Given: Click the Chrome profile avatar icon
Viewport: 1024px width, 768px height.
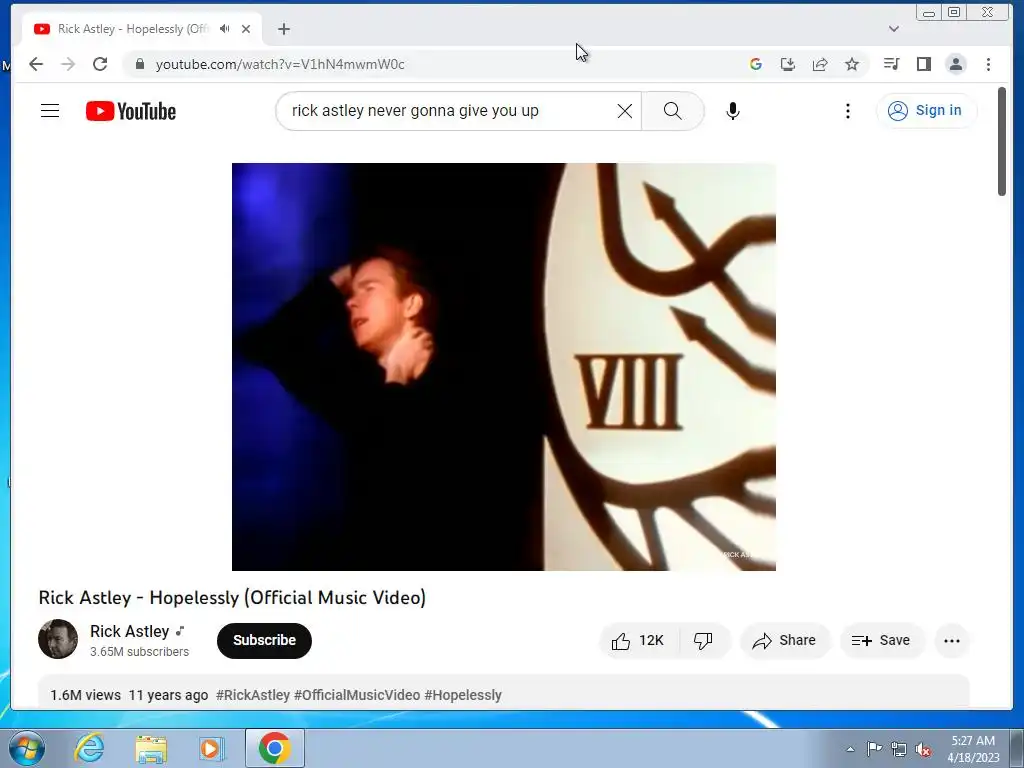Looking at the screenshot, I should tap(956, 64).
